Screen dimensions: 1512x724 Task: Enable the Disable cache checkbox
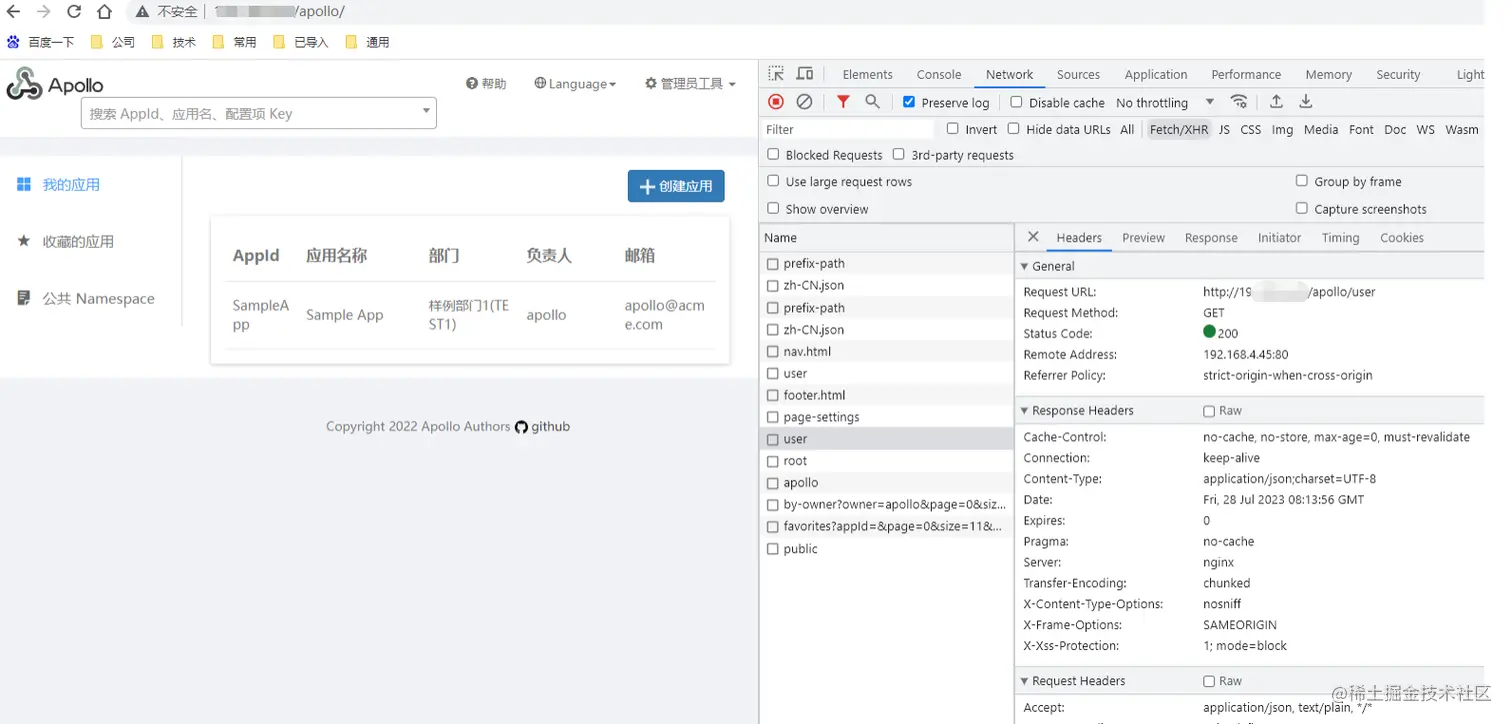click(1016, 101)
